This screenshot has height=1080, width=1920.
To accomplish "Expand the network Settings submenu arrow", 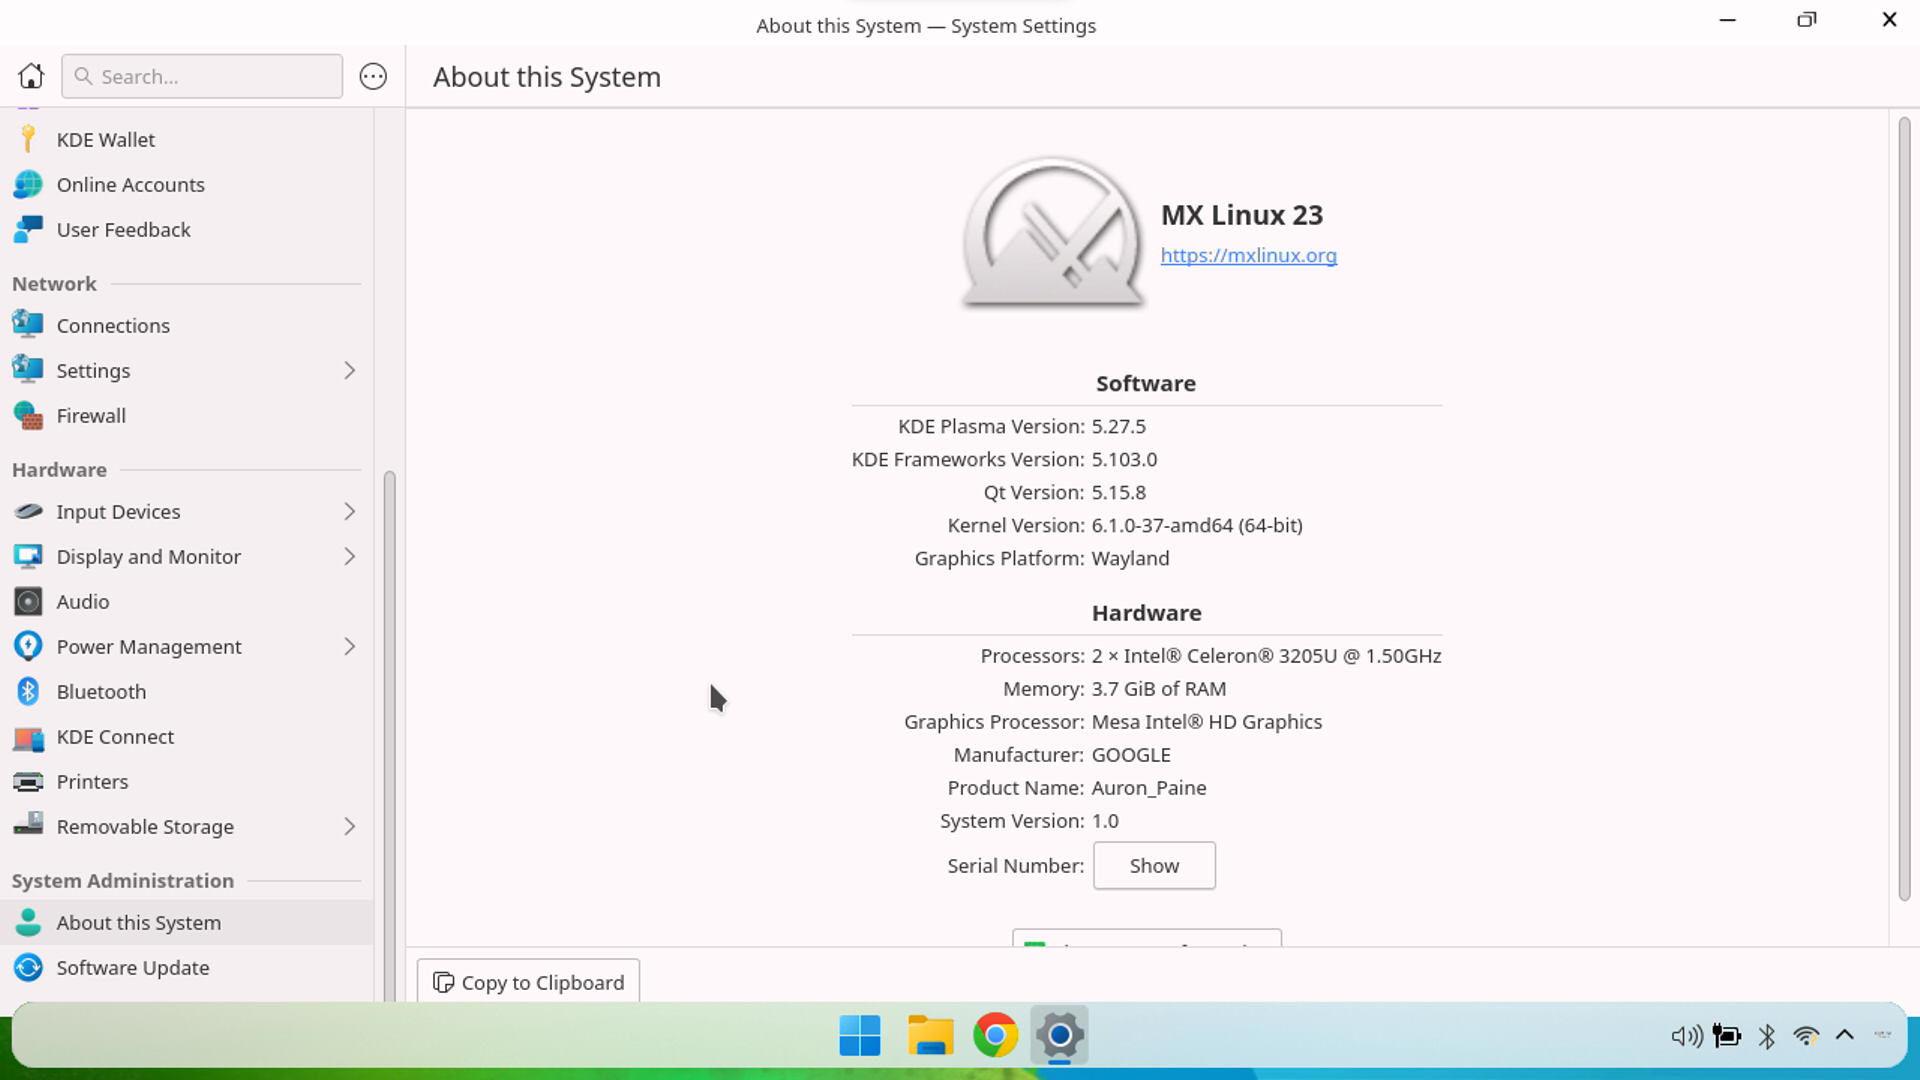I will click(349, 370).
